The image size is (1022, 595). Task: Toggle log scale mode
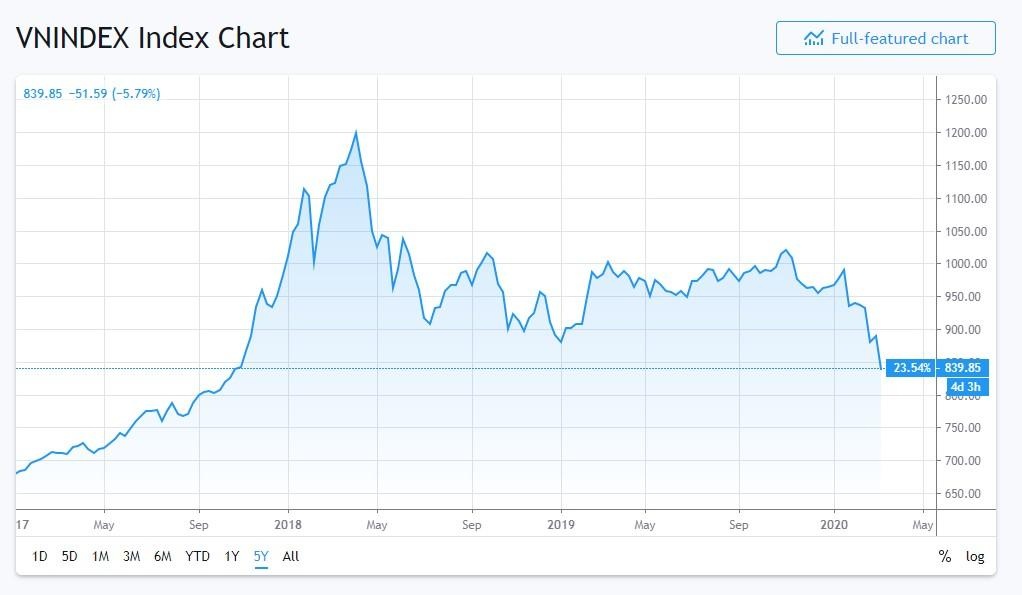click(975, 556)
